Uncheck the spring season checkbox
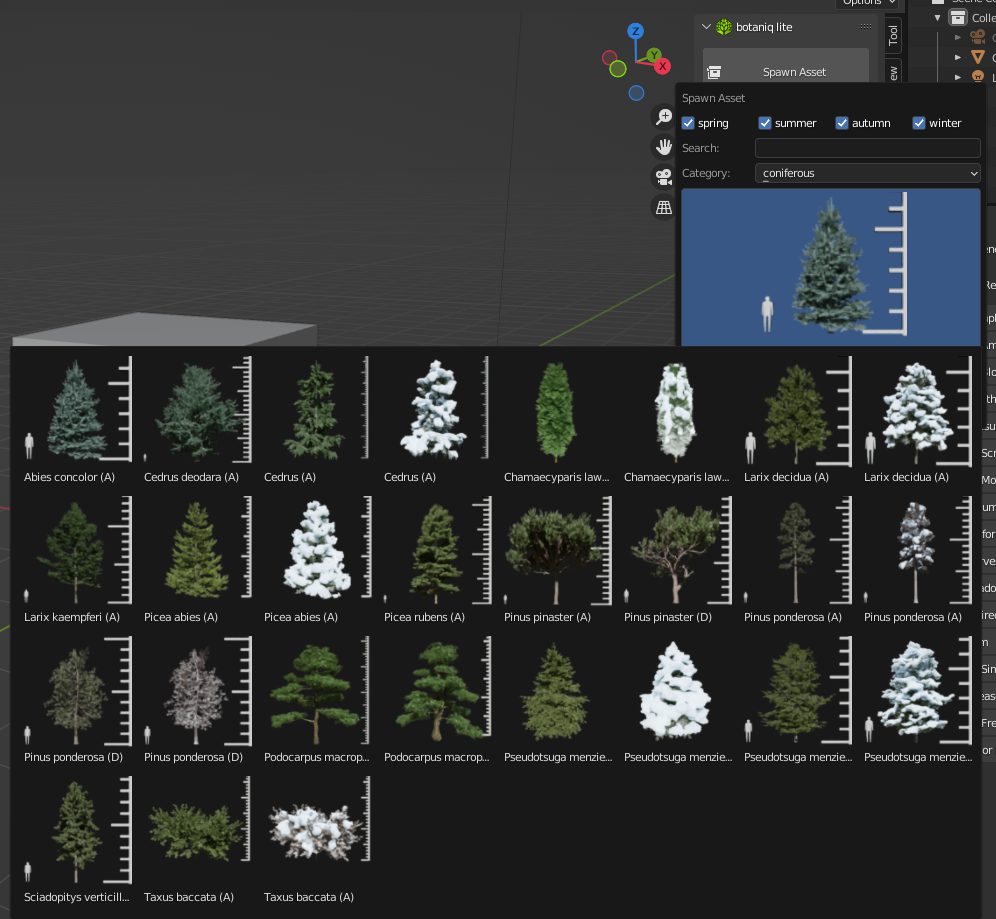 (x=688, y=123)
